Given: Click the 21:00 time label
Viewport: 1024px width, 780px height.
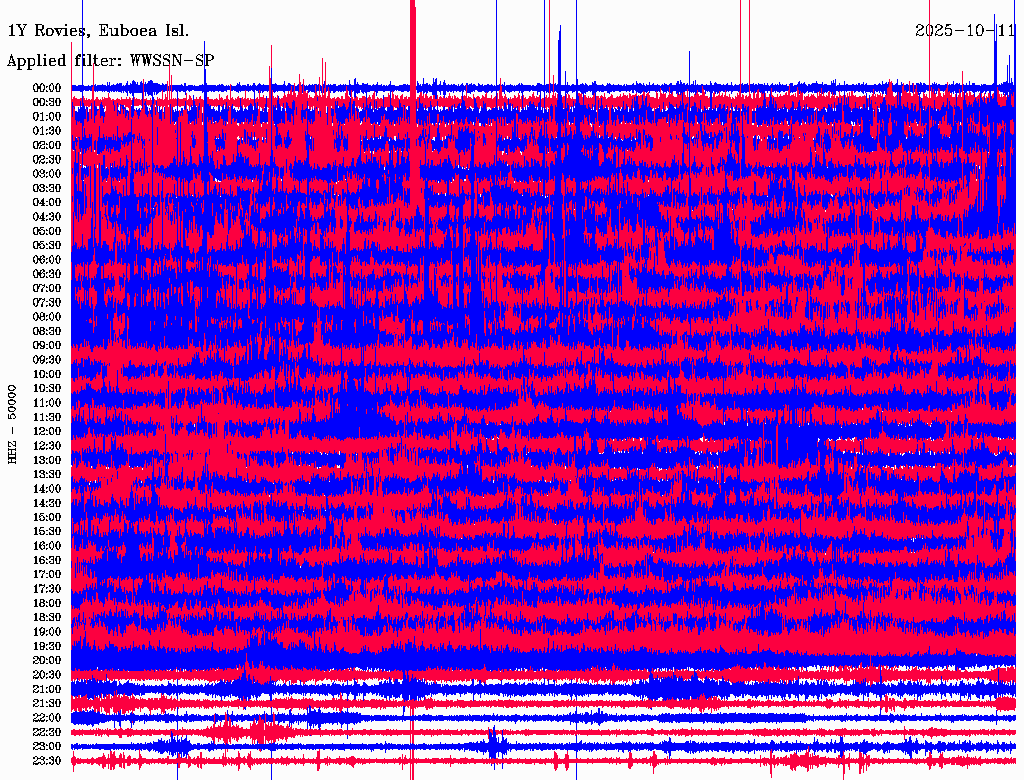Looking at the screenshot, I should [x=47, y=689].
